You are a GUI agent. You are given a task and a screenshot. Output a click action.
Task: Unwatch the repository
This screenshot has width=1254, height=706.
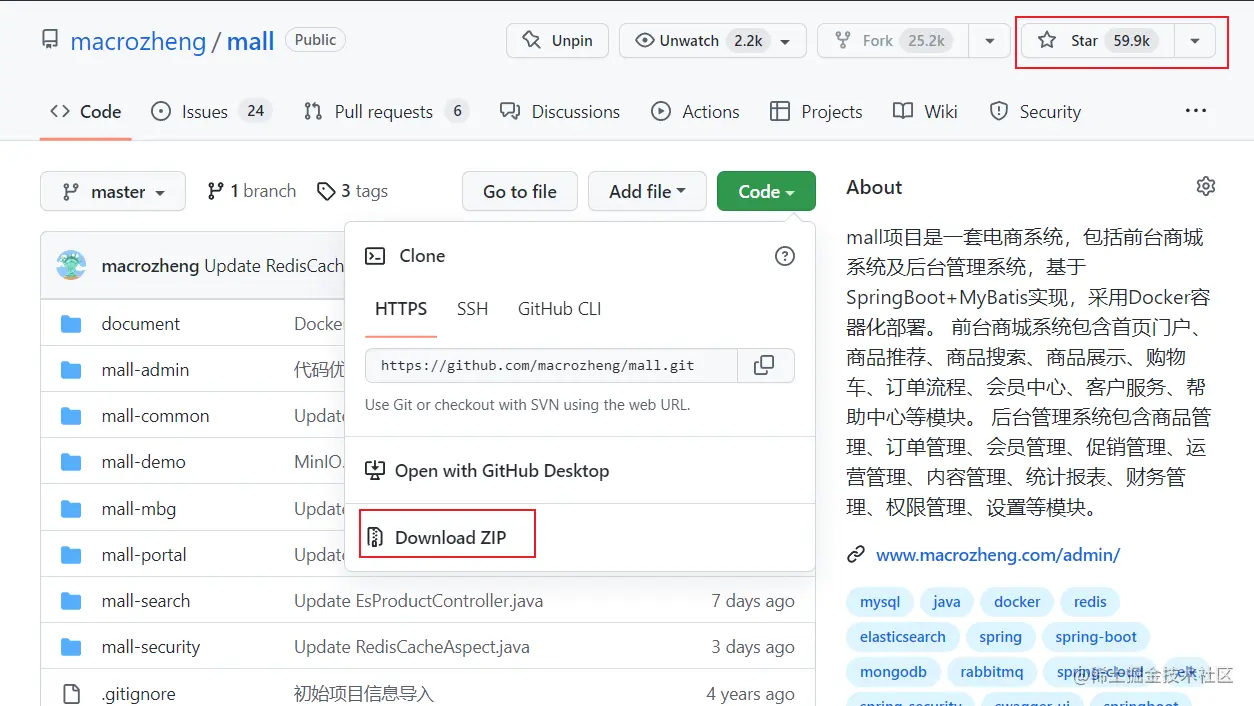point(715,41)
